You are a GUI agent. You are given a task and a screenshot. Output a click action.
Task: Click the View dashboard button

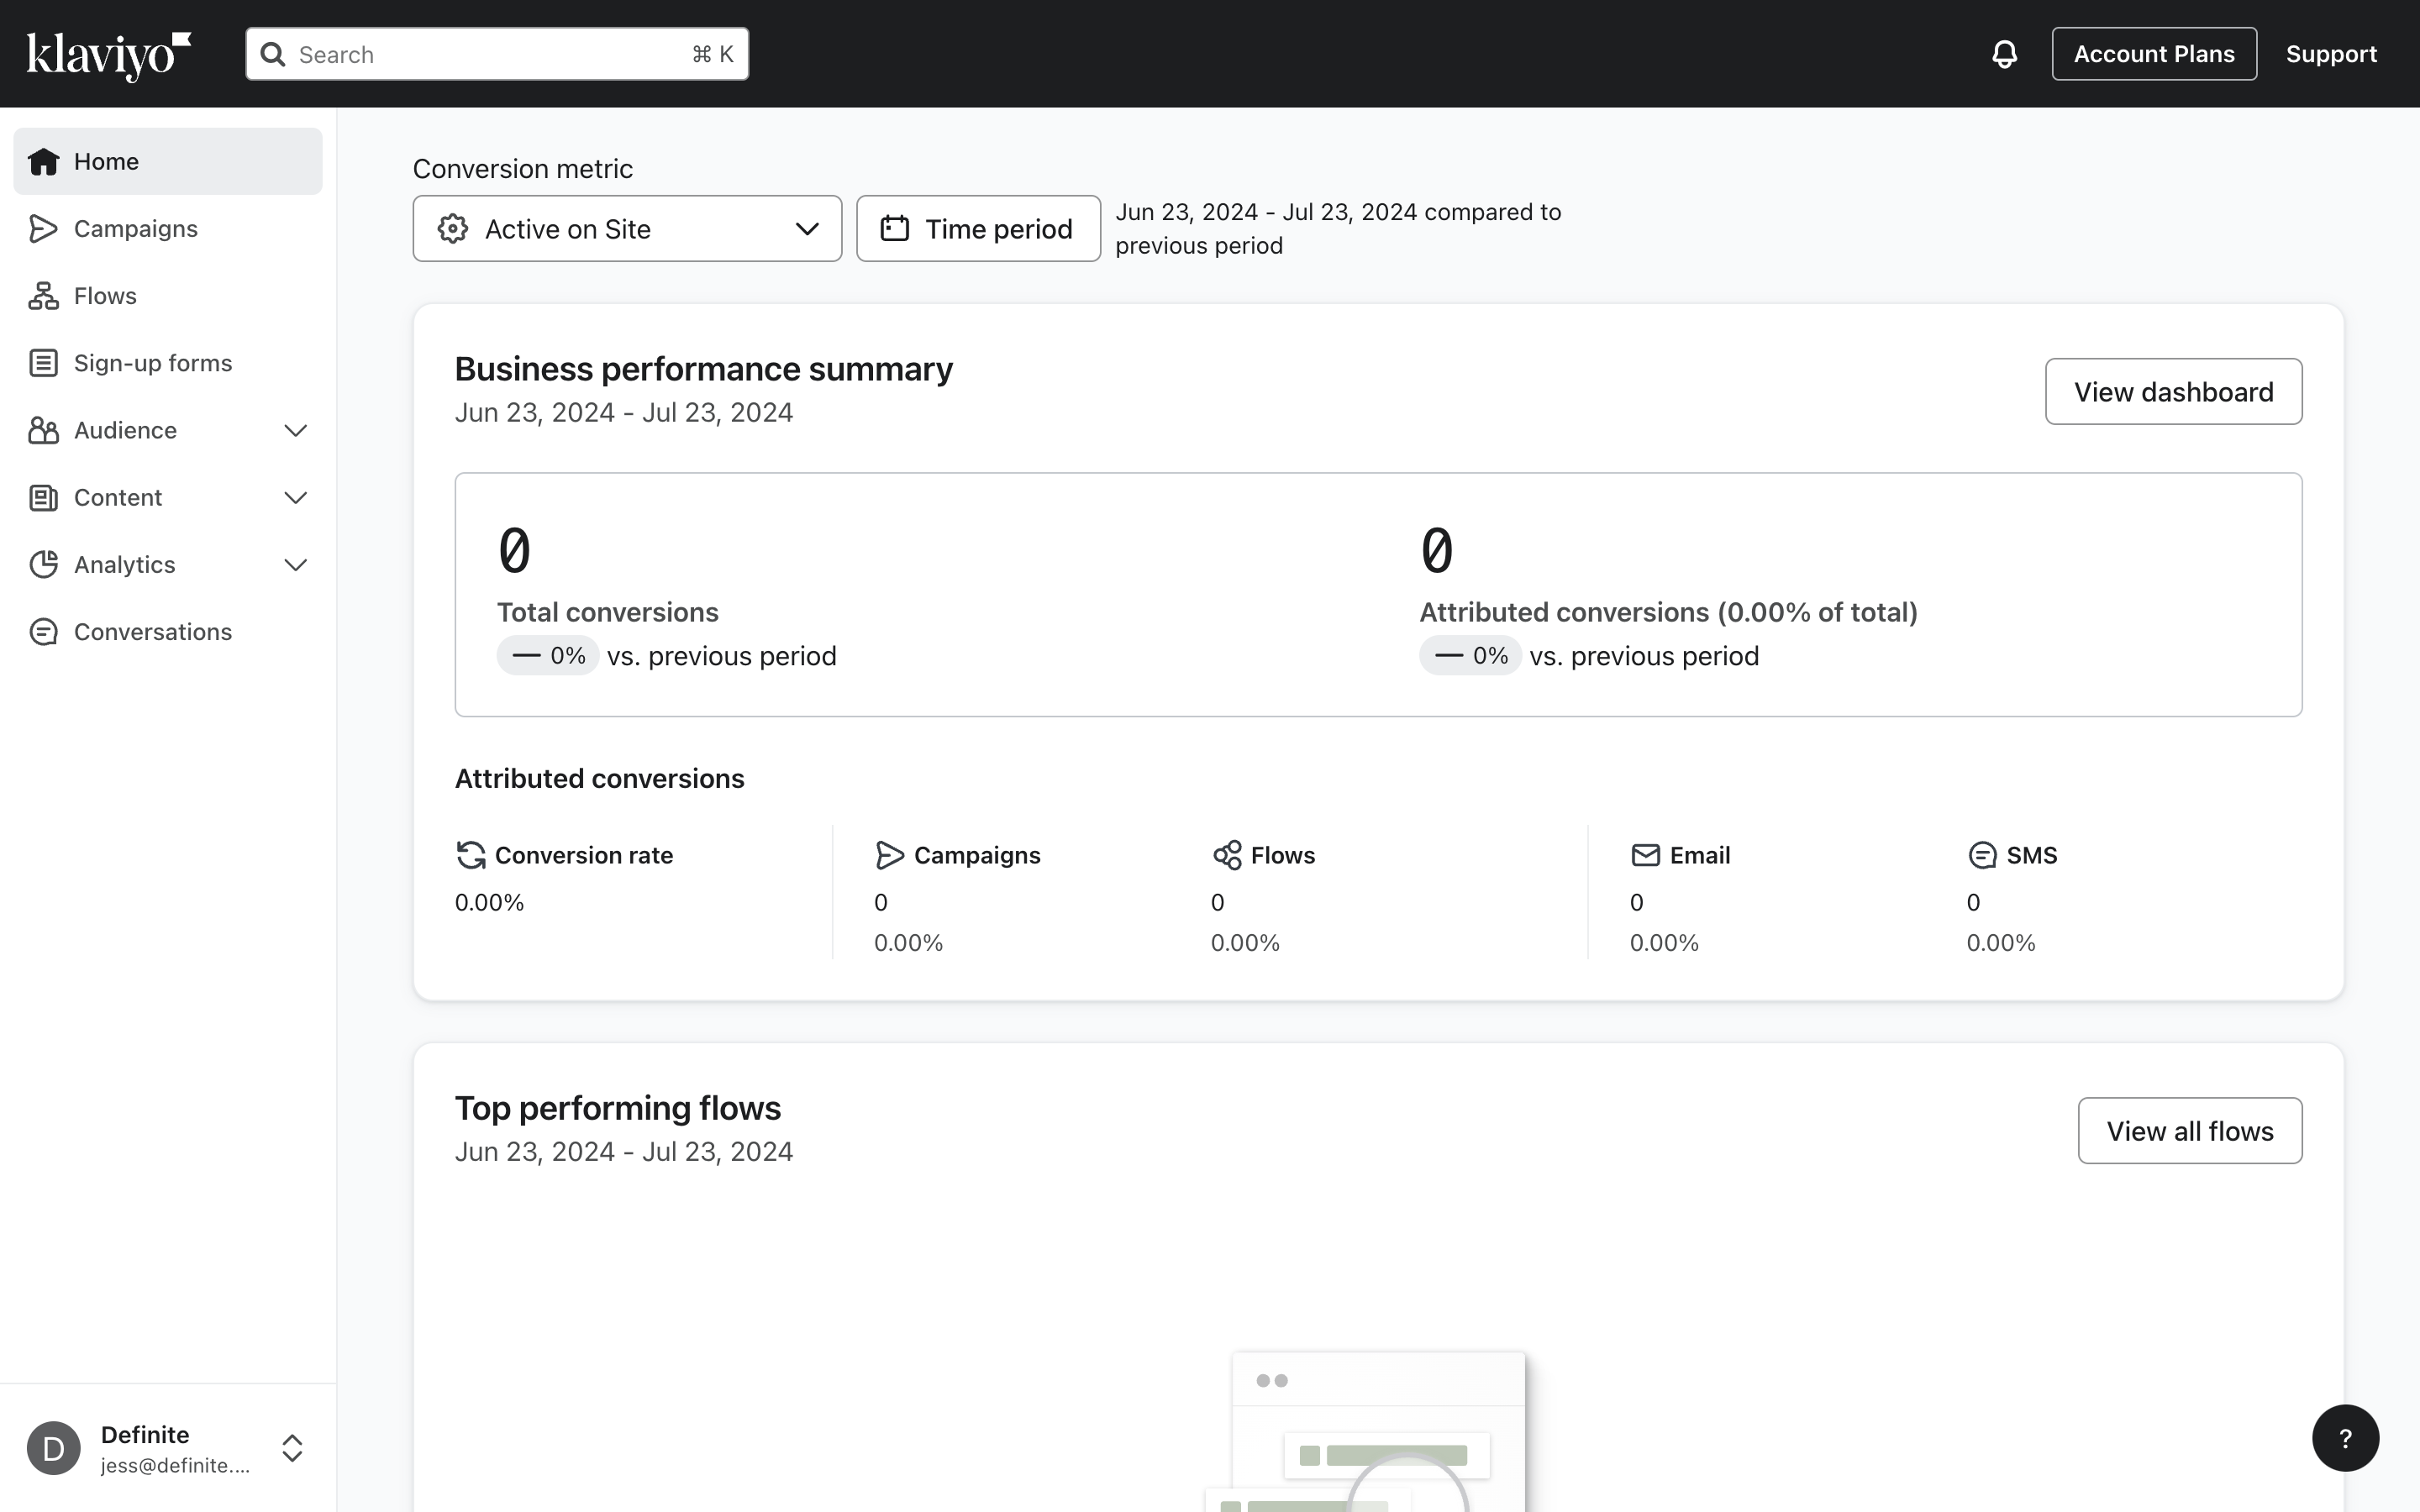coord(2173,392)
